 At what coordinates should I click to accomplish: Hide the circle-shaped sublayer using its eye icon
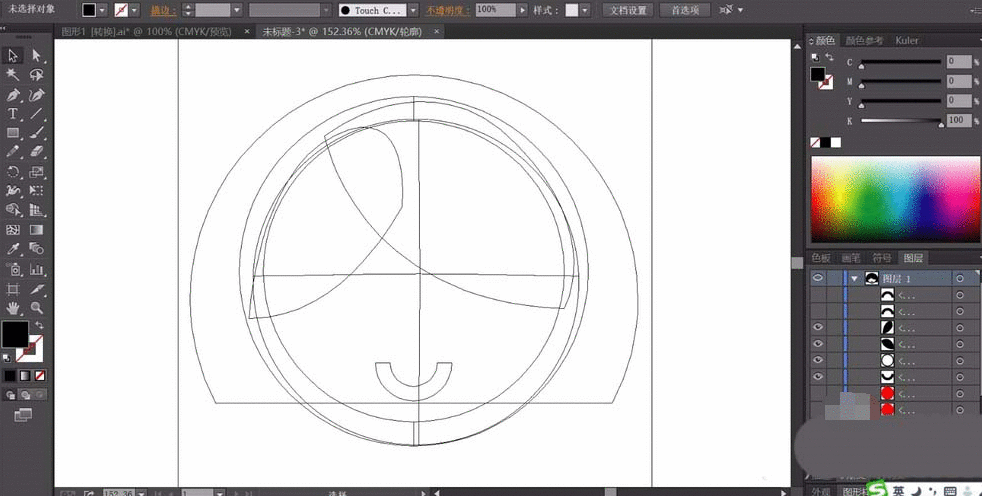tap(818, 359)
